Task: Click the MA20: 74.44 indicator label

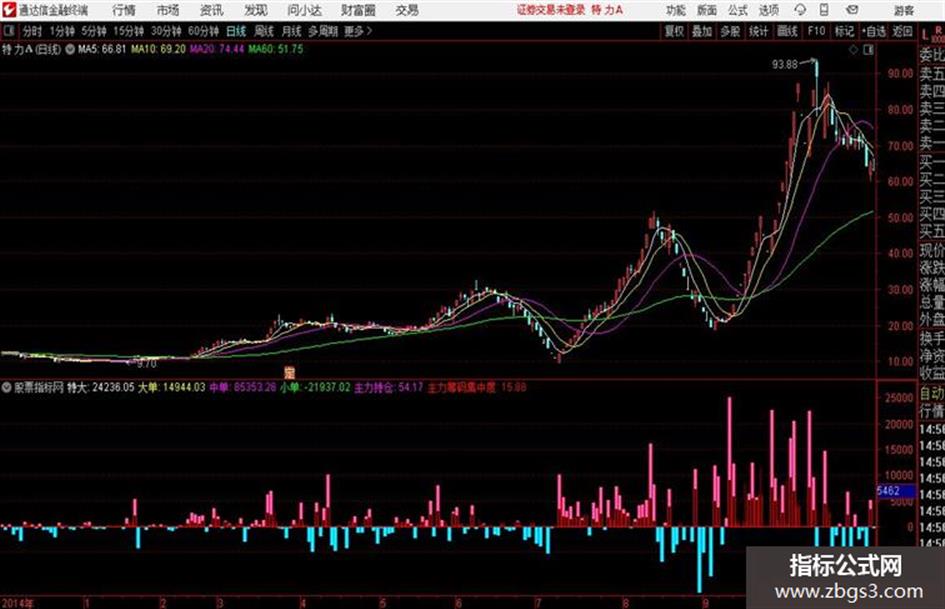Action: coord(217,49)
